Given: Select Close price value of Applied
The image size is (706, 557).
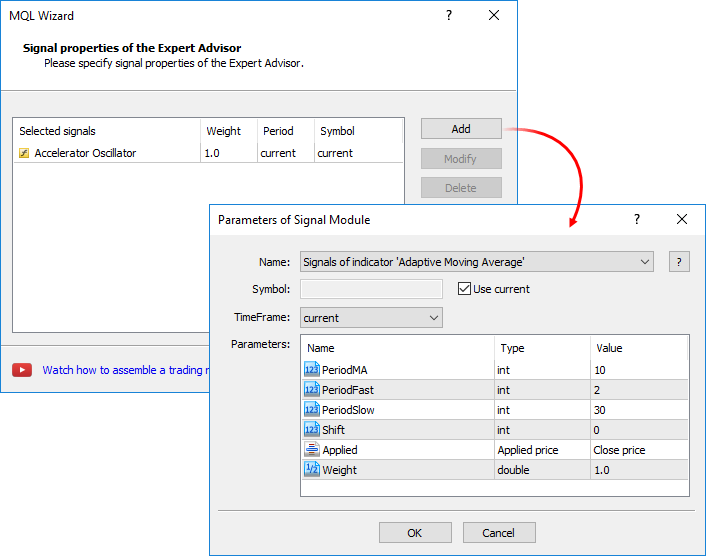Looking at the screenshot, I should click(x=639, y=450).
